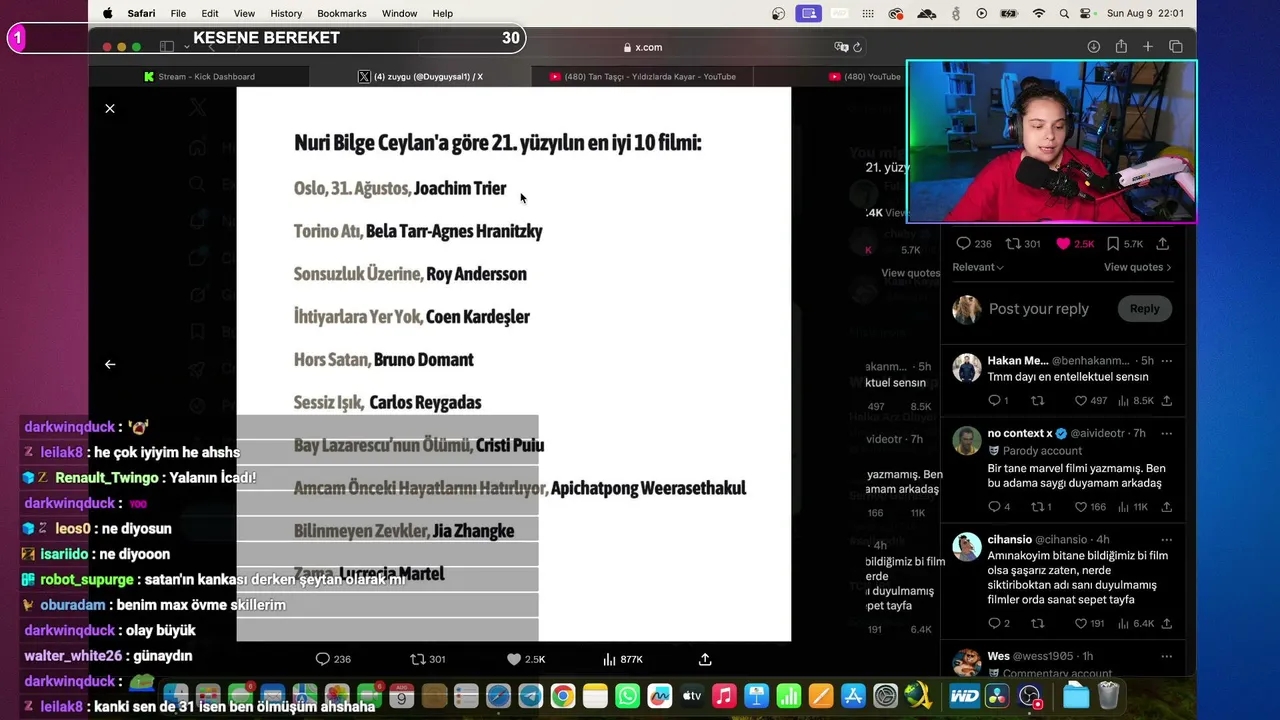Open the File menu
Image resolution: width=1280 pixels, height=720 pixels.
click(178, 13)
